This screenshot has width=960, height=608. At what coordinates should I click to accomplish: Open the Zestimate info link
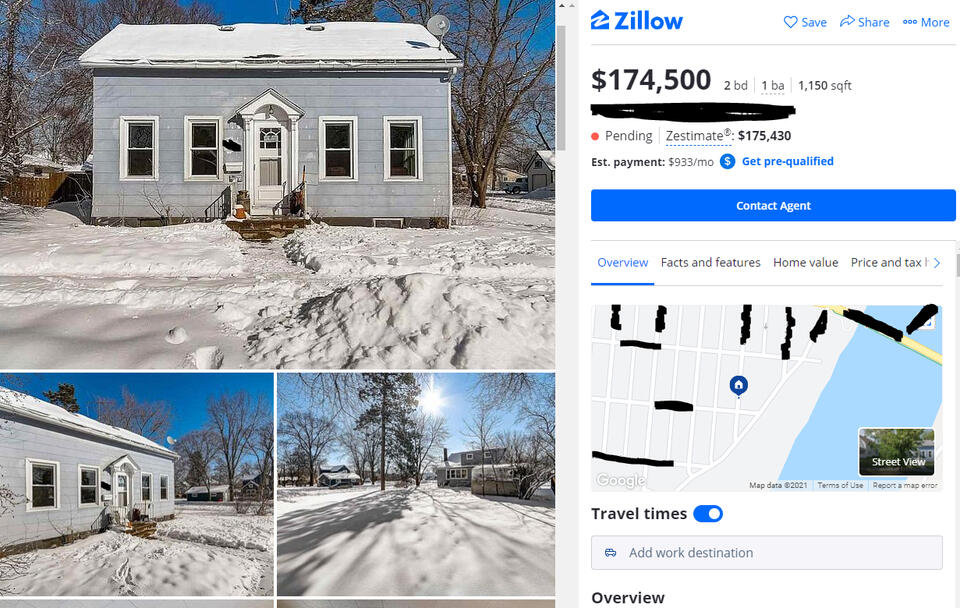click(x=699, y=136)
